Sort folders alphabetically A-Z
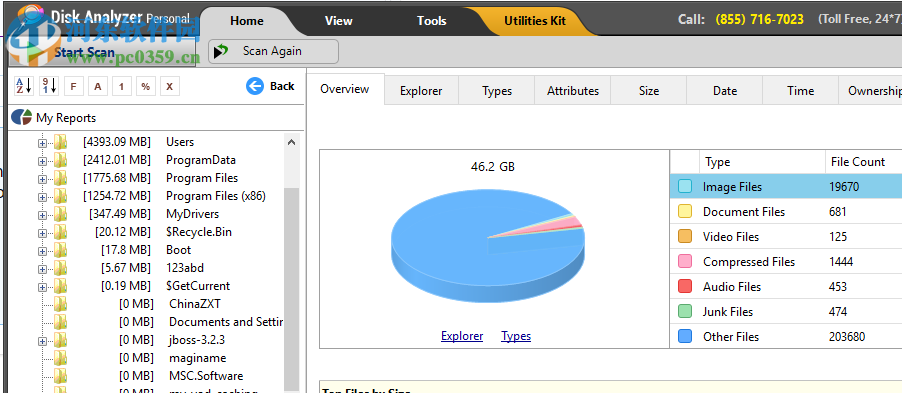The height and width of the screenshot is (393, 902). tap(24, 86)
